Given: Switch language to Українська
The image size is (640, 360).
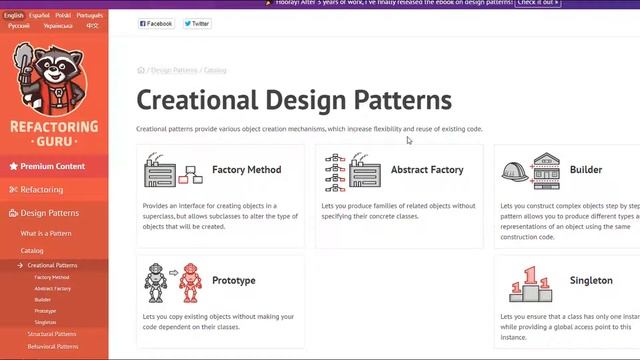Looking at the screenshot, I should click(58, 26).
